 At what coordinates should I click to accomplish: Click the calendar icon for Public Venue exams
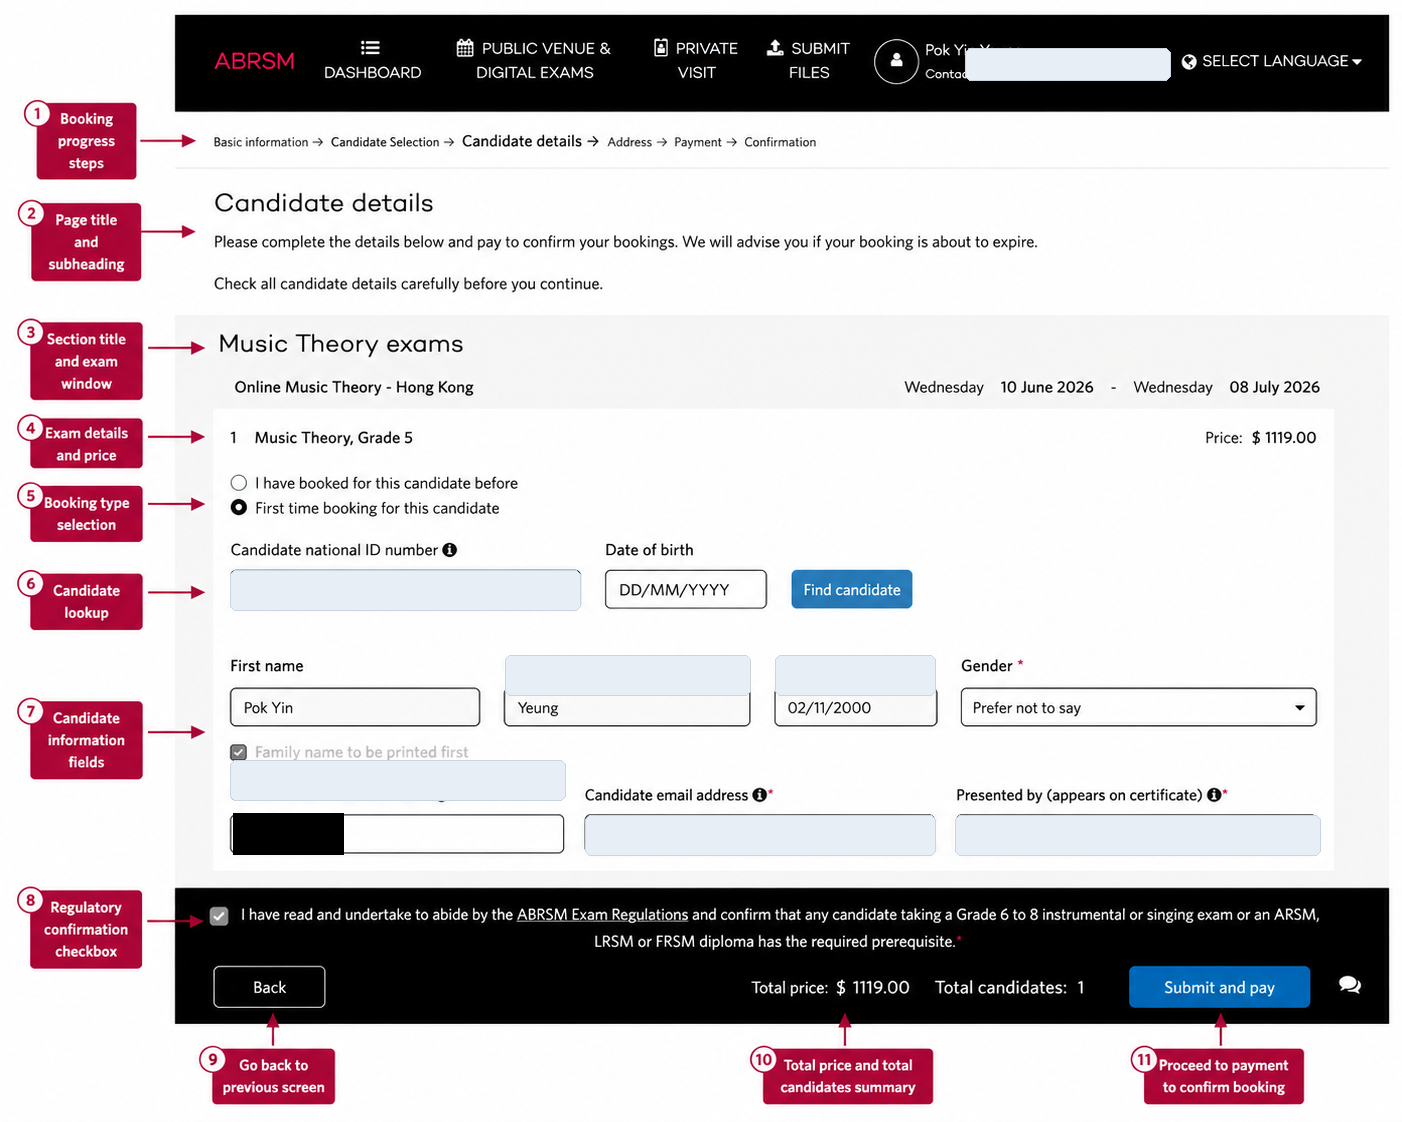[465, 48]
